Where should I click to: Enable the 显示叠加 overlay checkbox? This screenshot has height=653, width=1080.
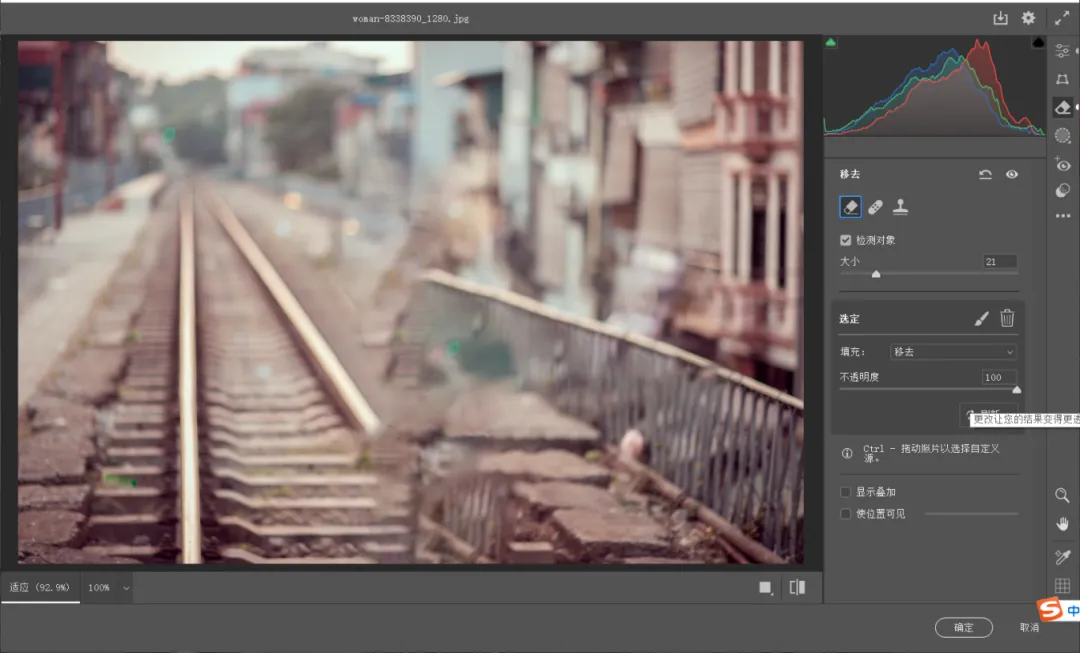[x=845, y=491]
